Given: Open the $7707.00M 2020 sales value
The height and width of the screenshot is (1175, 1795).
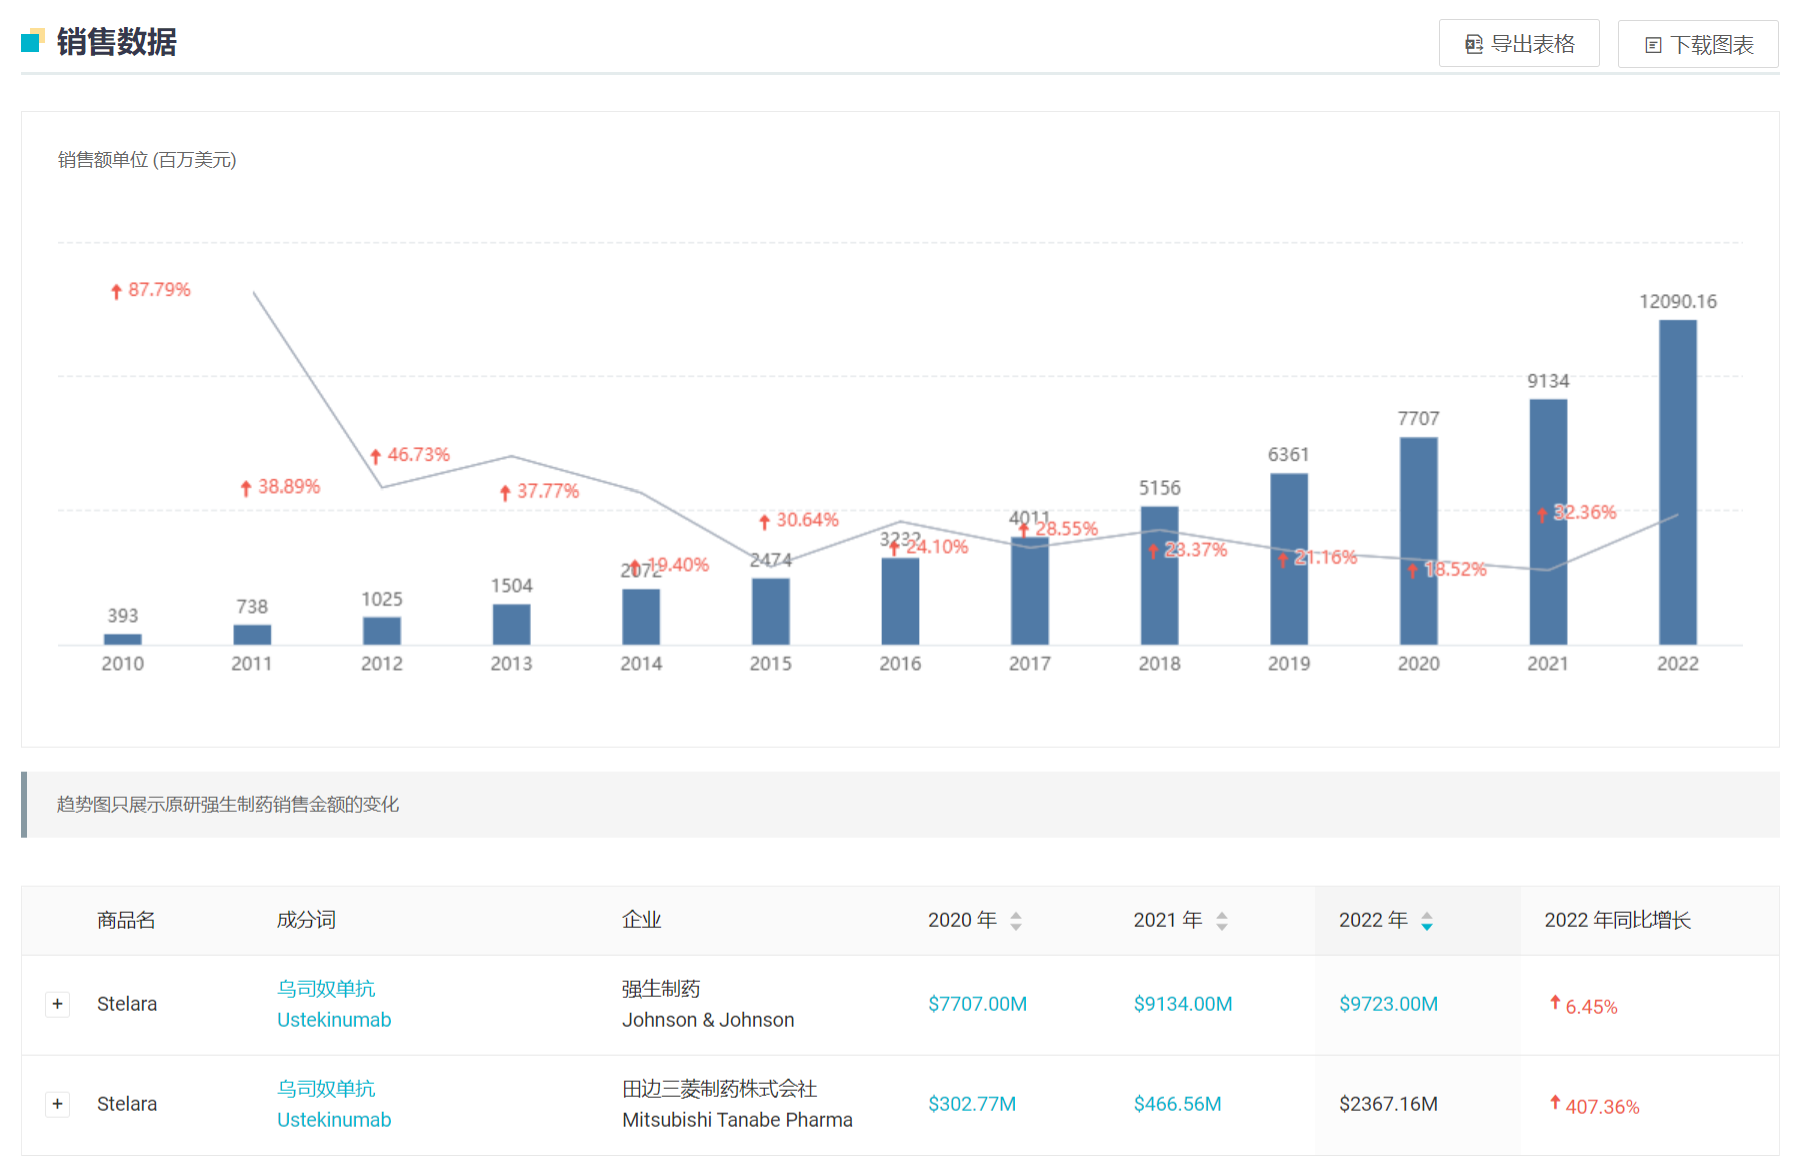Looking at the screenshot, I should click(x=977, y=1004).
